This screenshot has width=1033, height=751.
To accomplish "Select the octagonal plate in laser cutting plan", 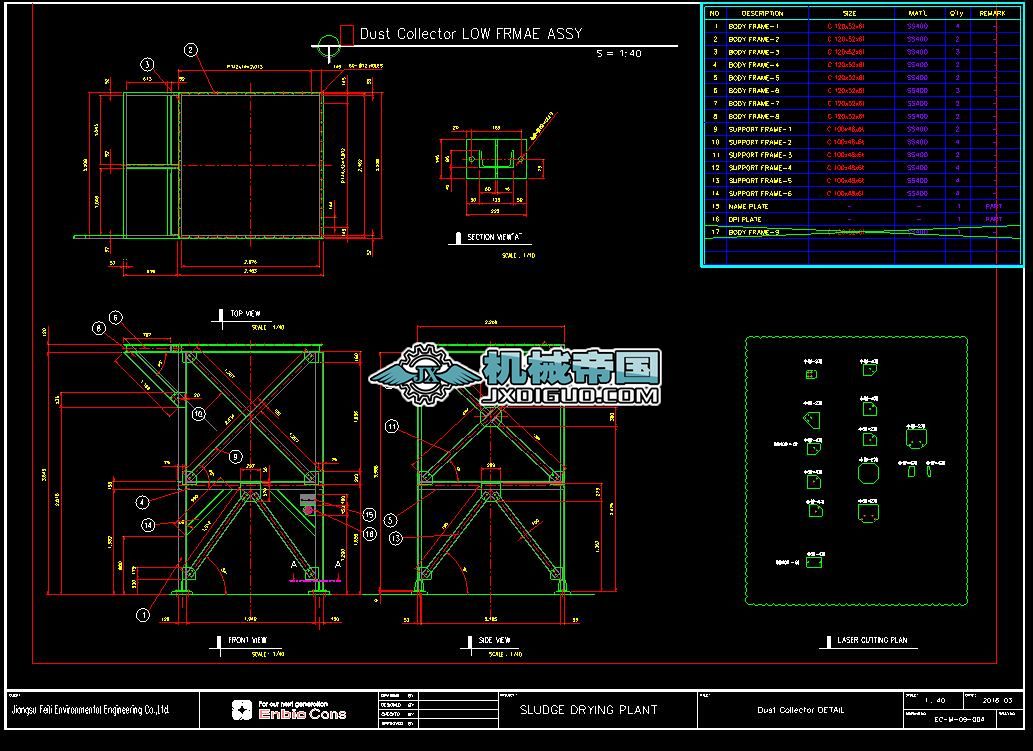I will pos(868,474).
